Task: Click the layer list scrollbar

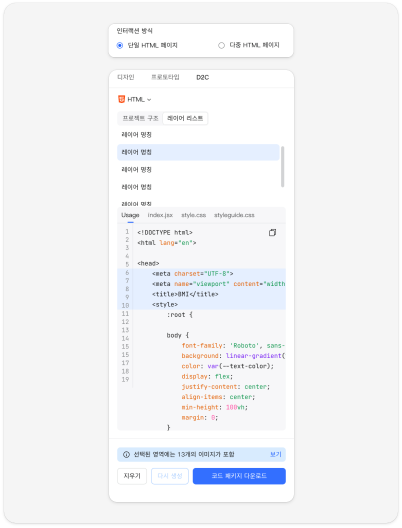Action: coord(282,166)
